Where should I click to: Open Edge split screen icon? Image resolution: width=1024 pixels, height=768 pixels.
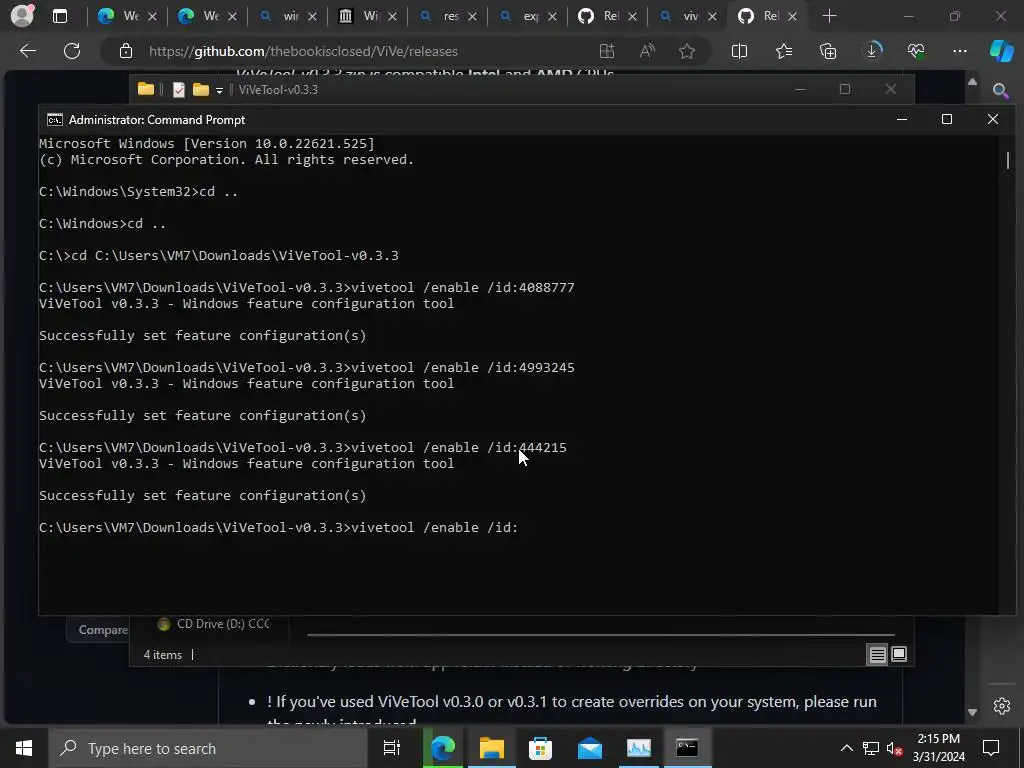point(739,51)
